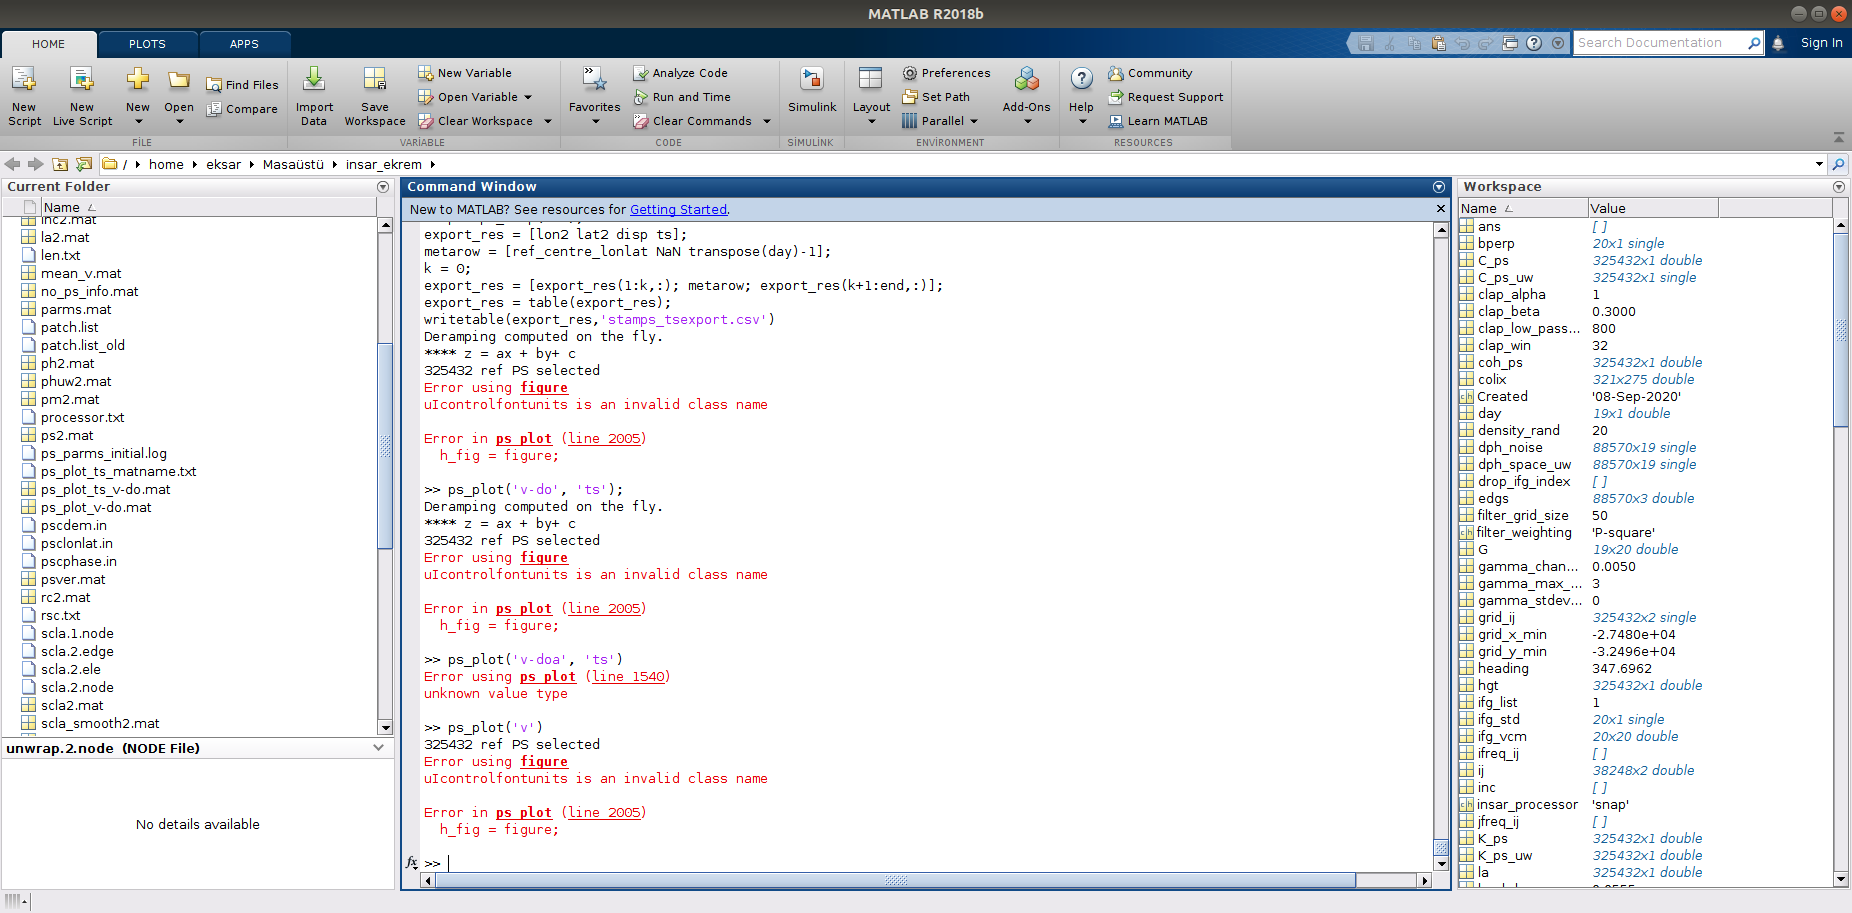Create a New Script
The image size is (1852, 913).
(x=24, y=96)
